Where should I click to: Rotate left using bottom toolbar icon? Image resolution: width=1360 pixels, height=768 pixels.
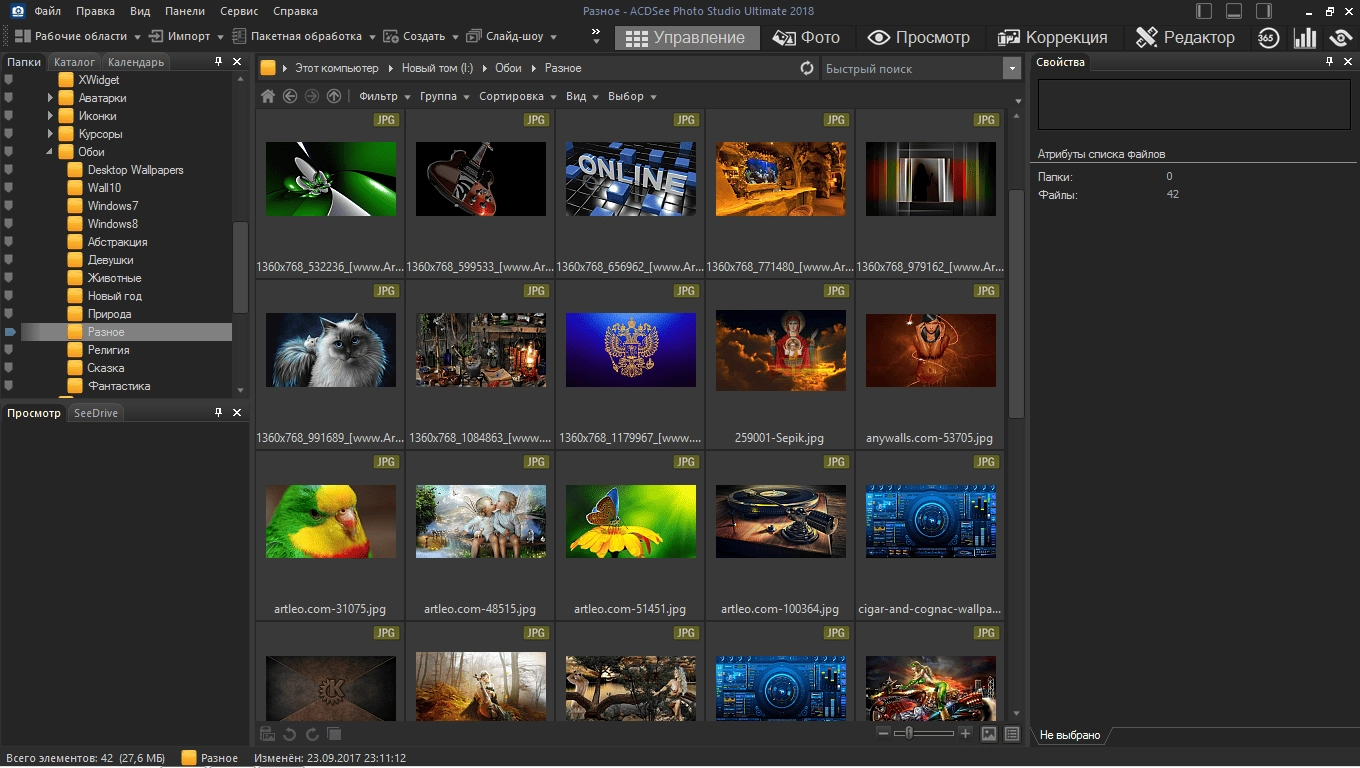click(x=289, y=734)
